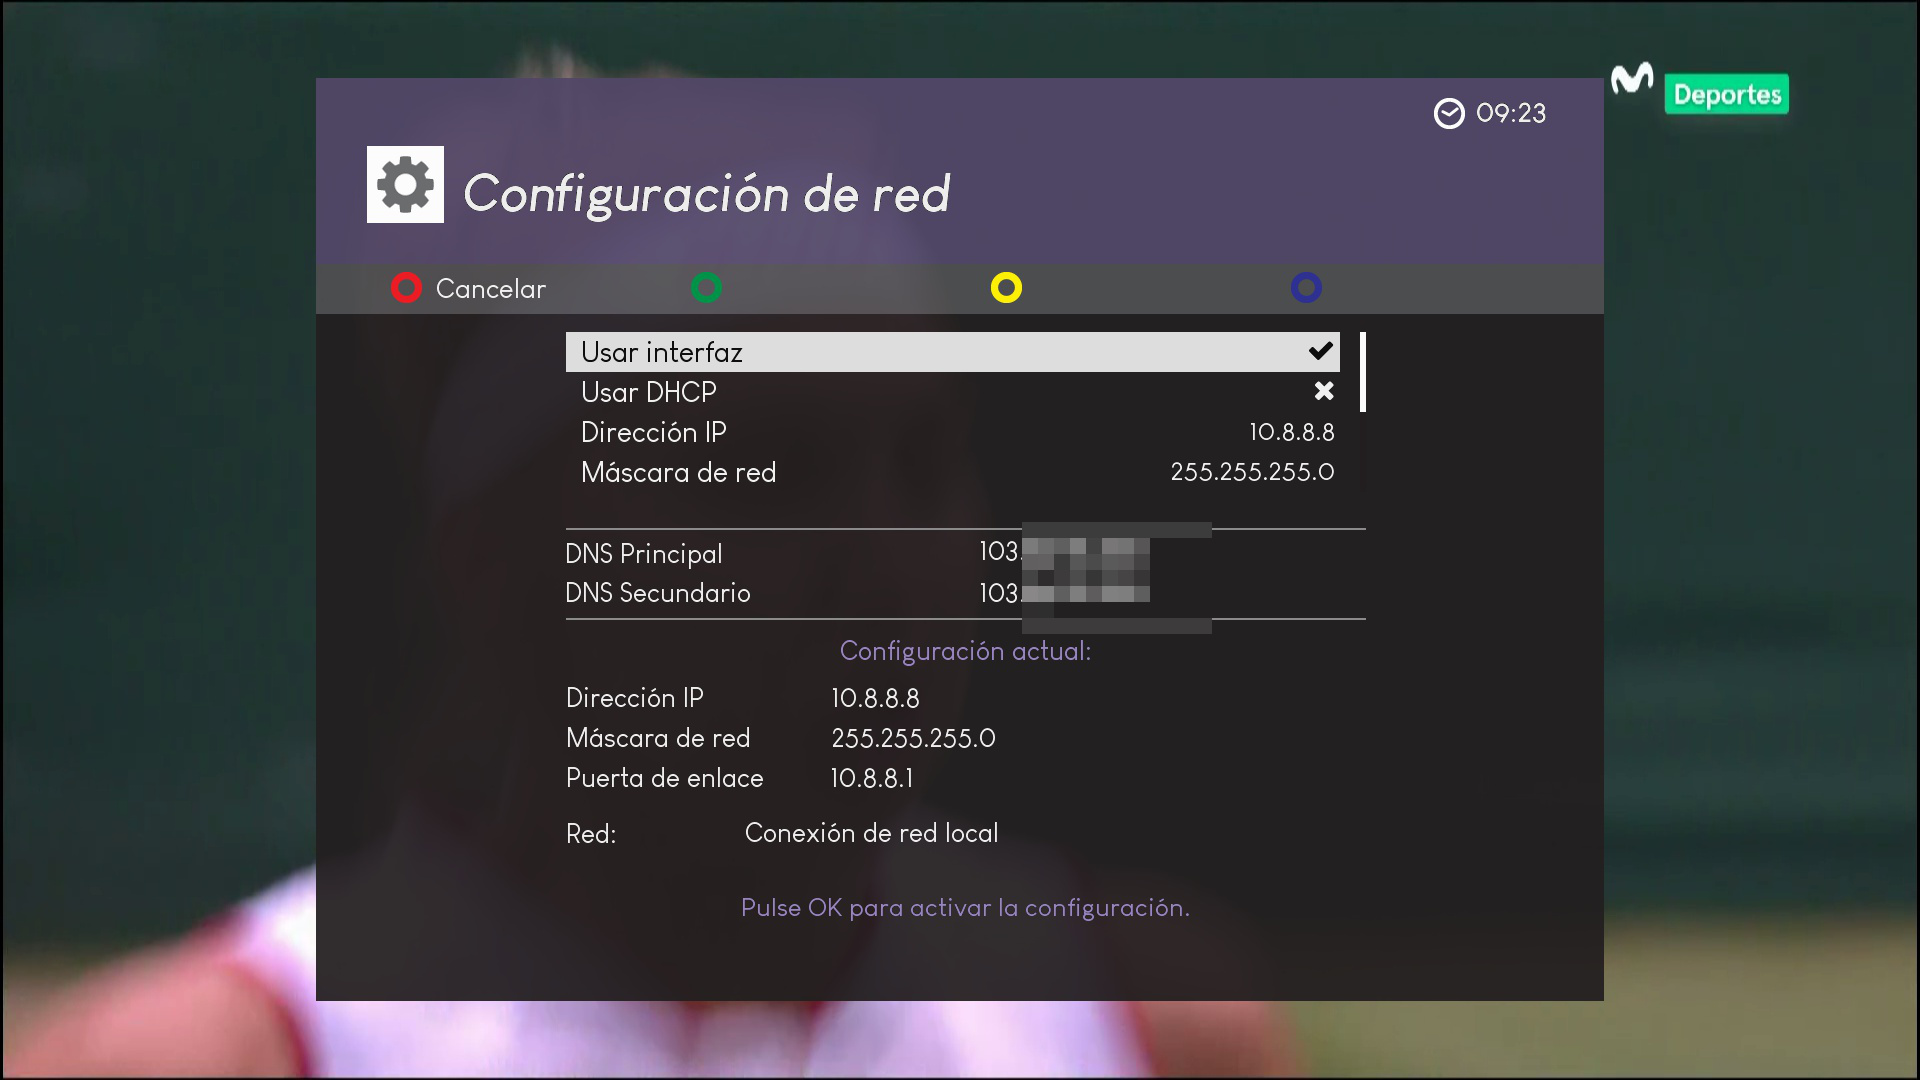Click the Cancelar label

(490, 289)
